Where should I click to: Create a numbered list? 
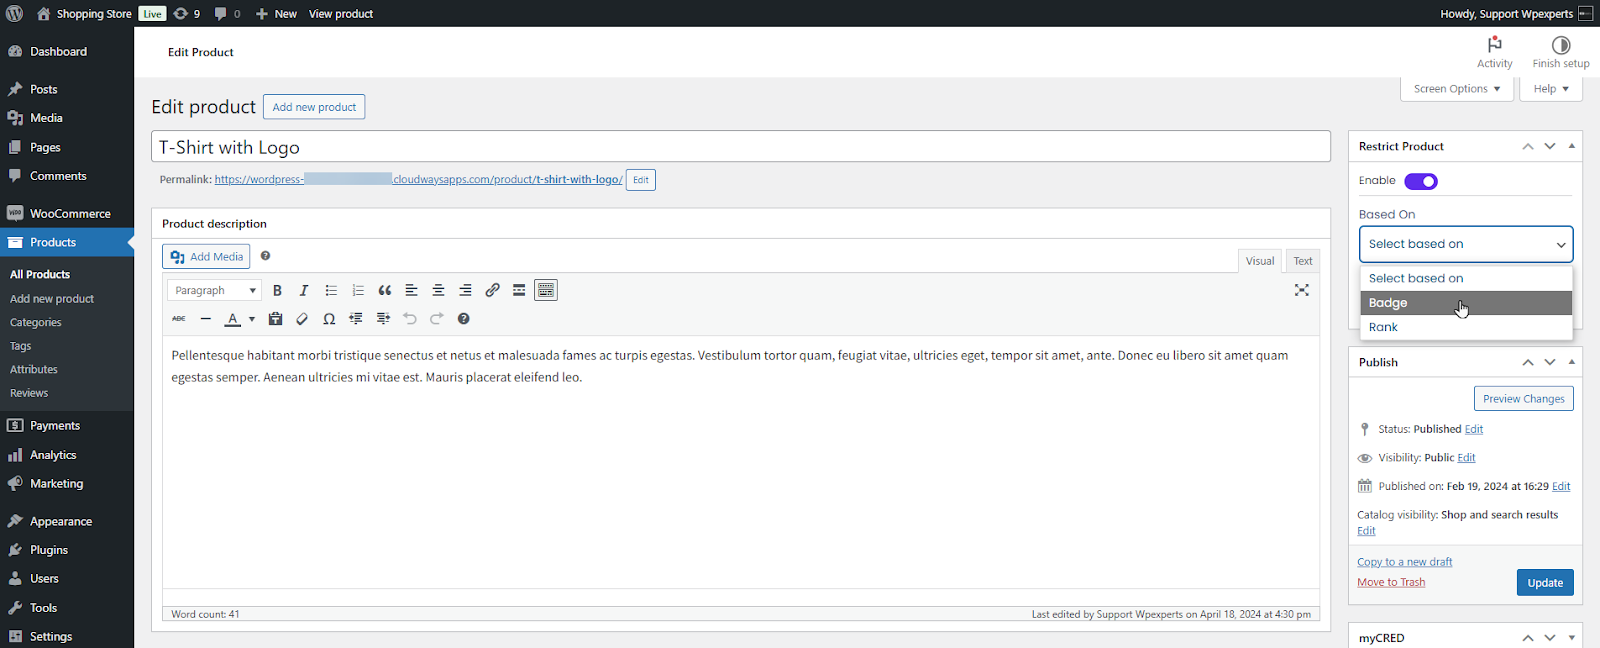click(358, 291)
